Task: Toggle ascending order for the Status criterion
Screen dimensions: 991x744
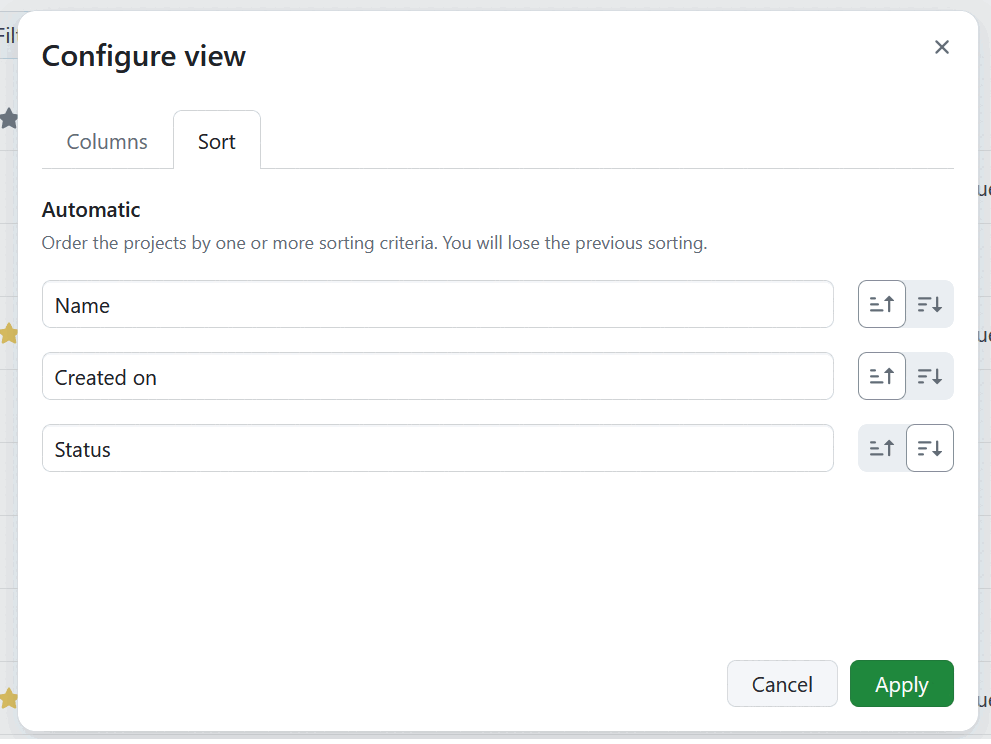Action: click(881, 448)
